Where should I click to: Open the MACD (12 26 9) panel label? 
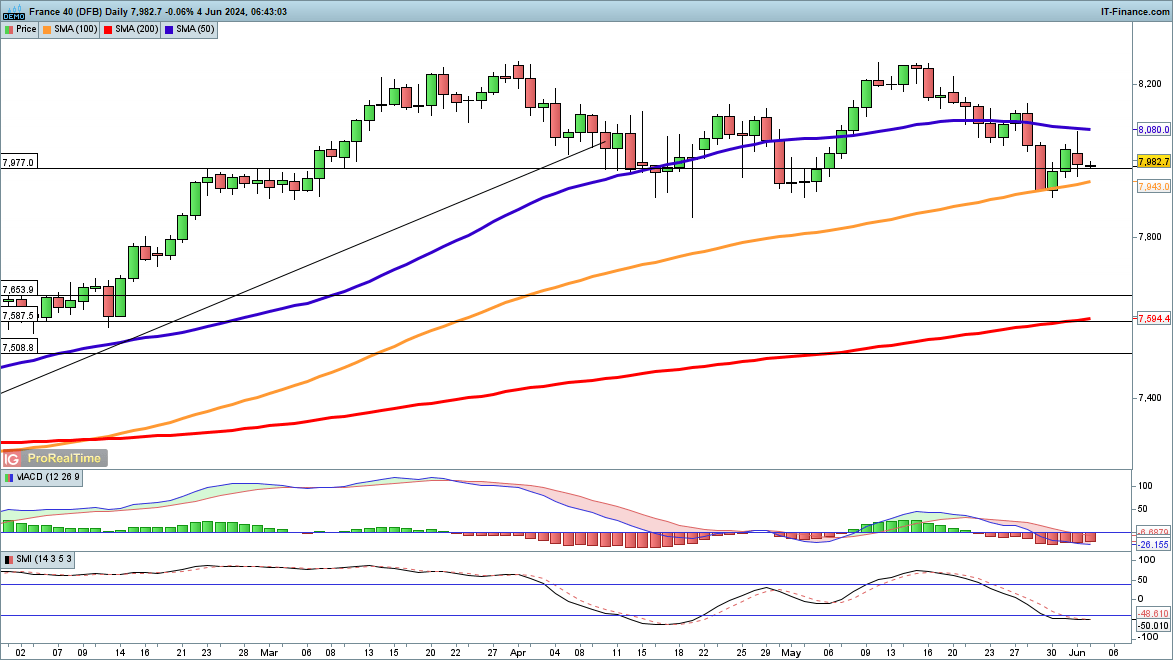point(46,478)
